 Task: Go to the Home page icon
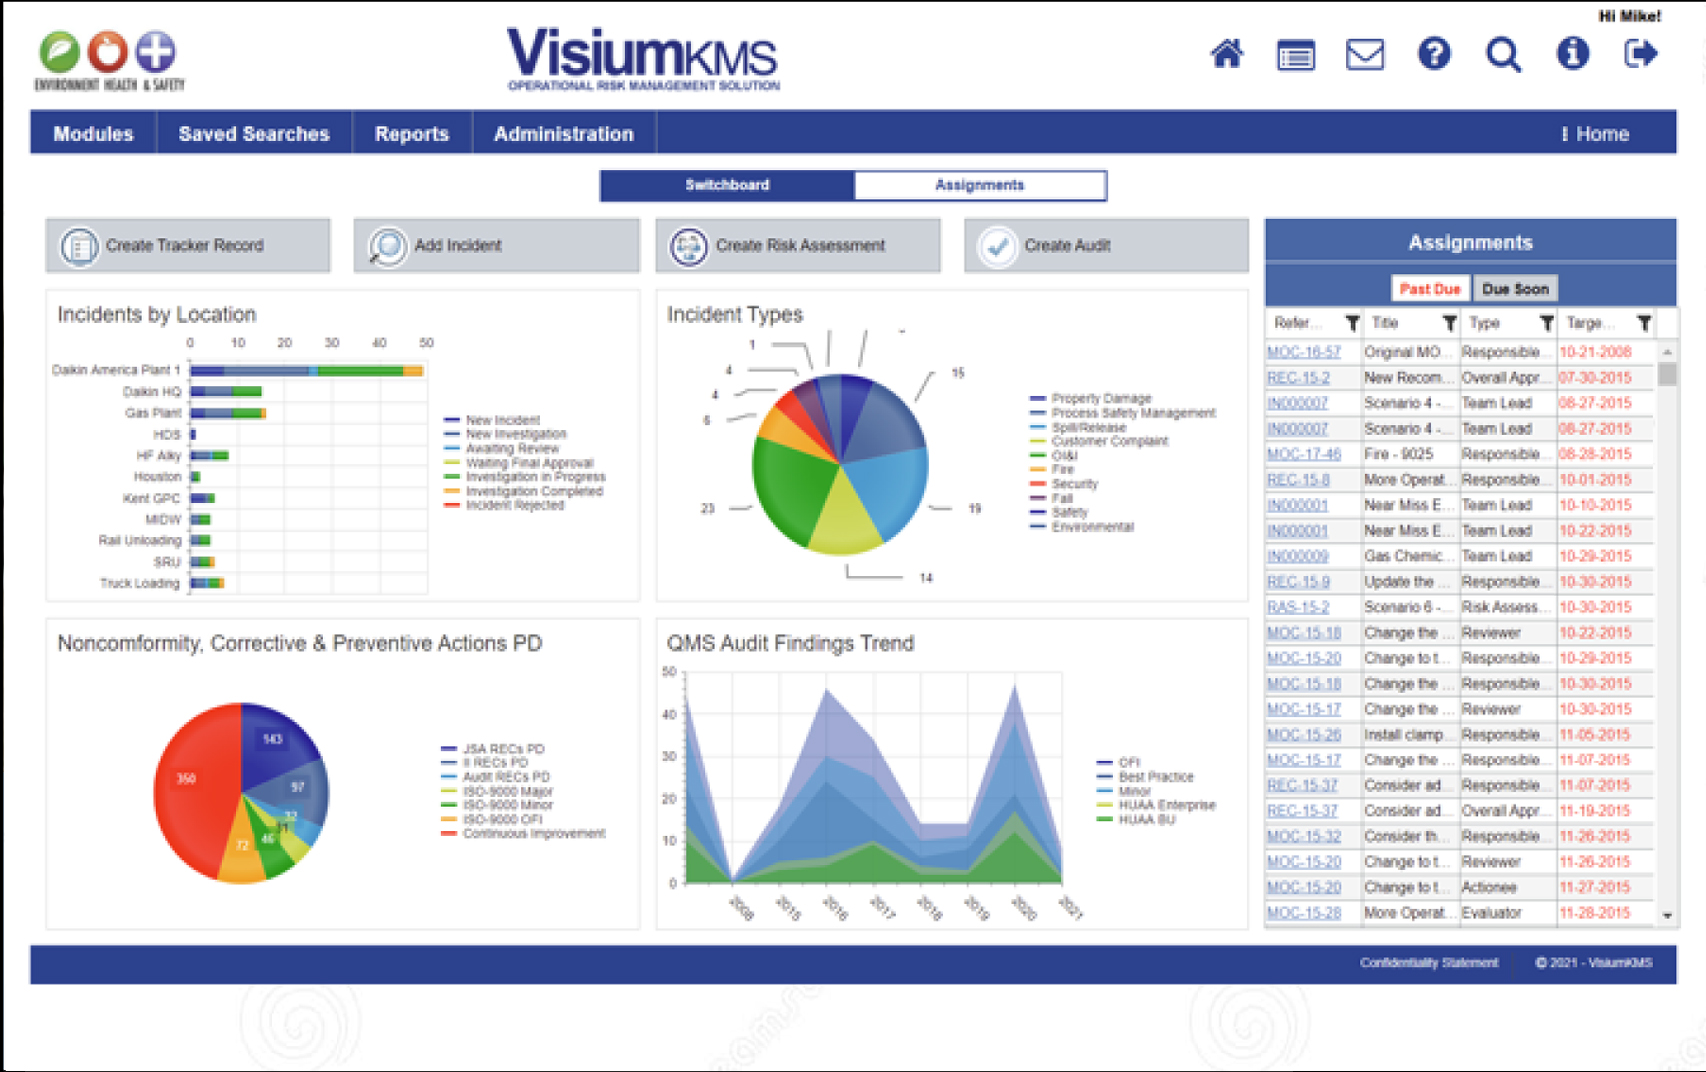(1226, 54)
